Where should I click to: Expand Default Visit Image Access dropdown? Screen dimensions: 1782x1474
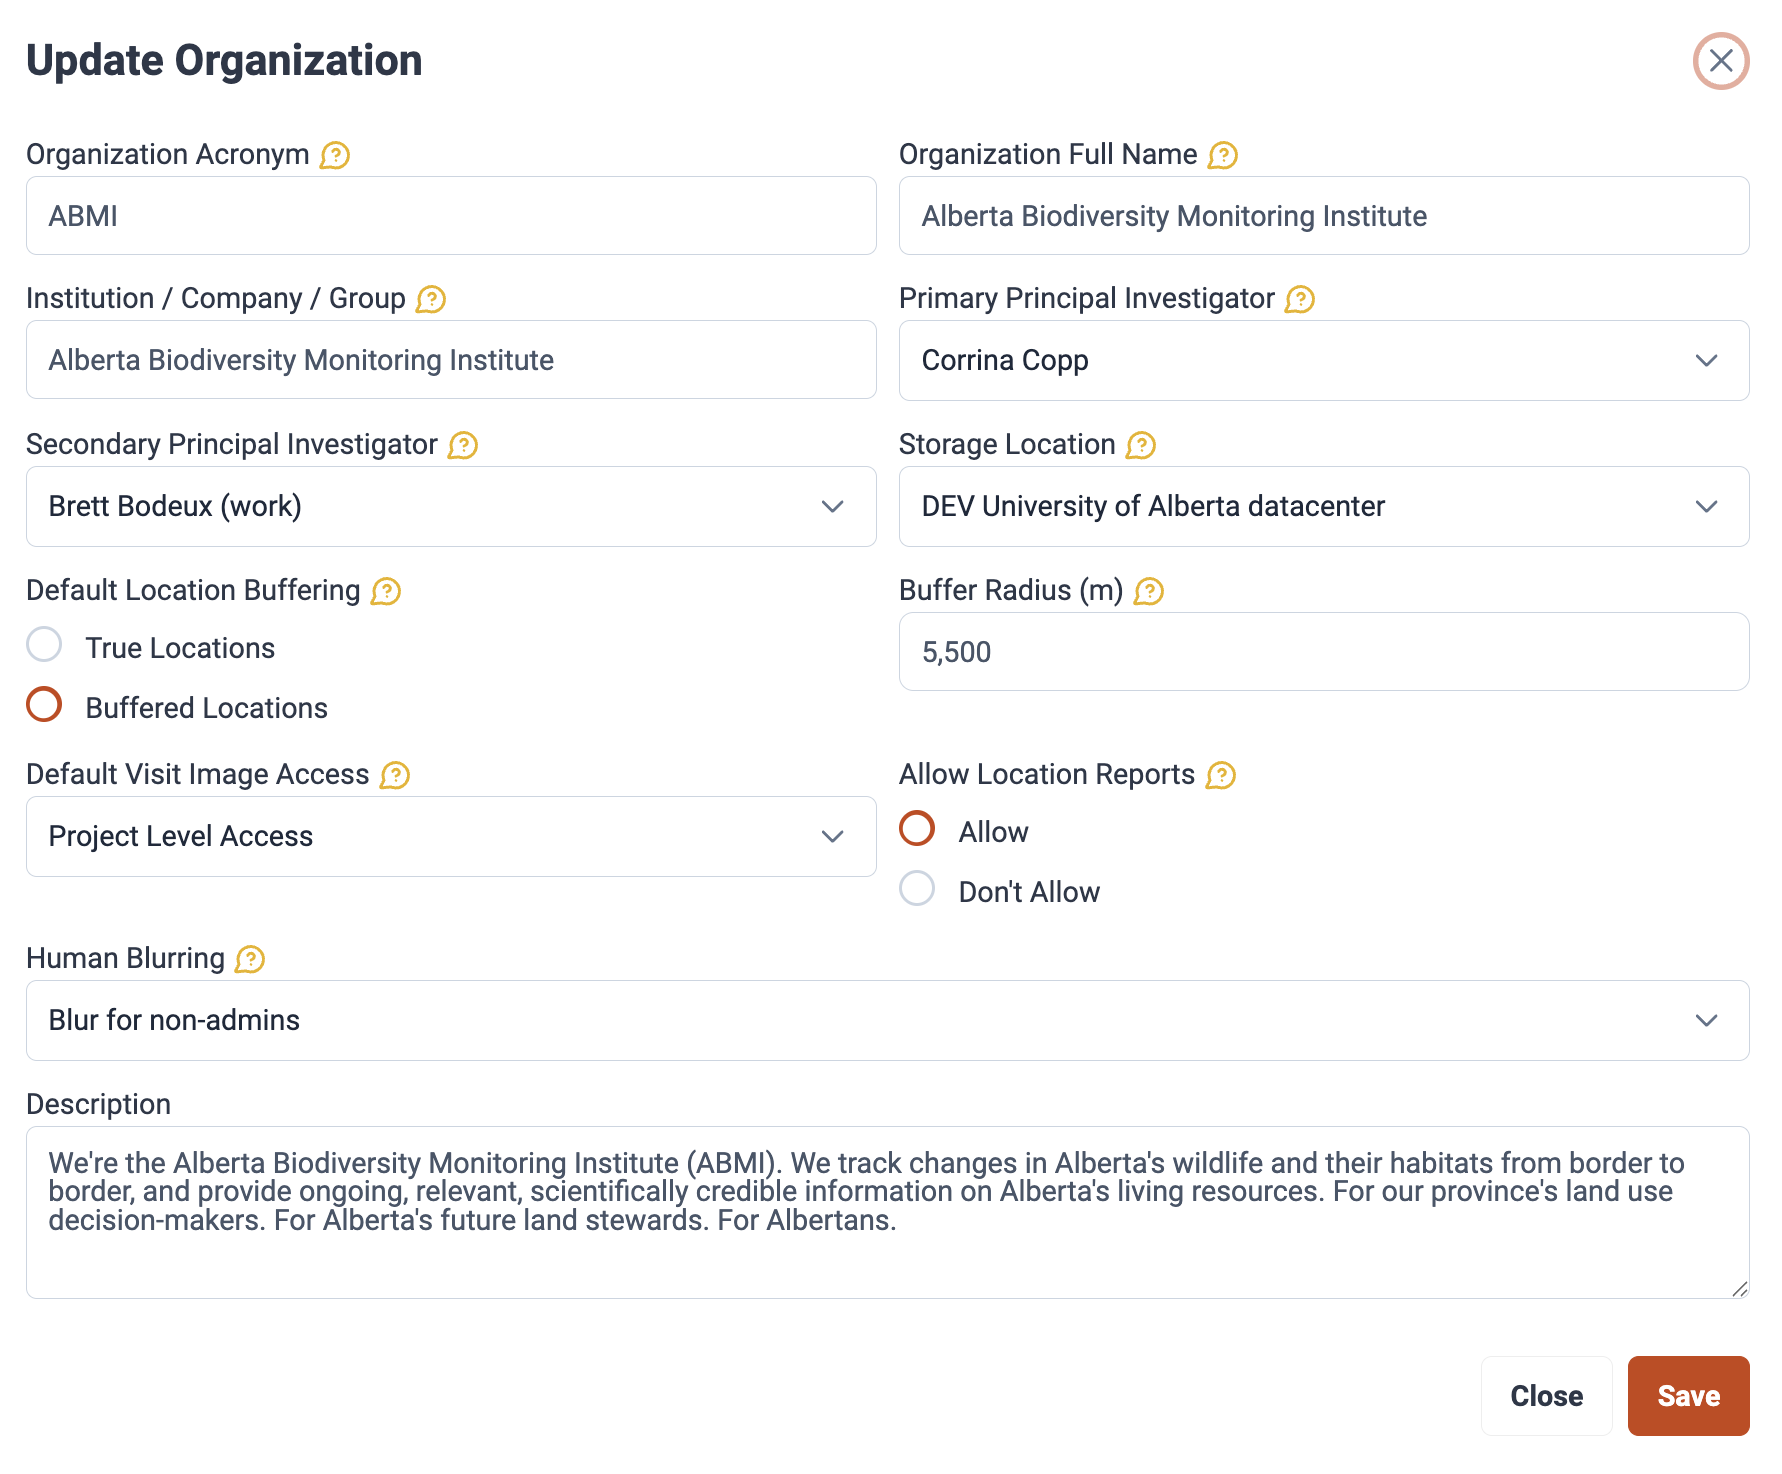point(451,837)
